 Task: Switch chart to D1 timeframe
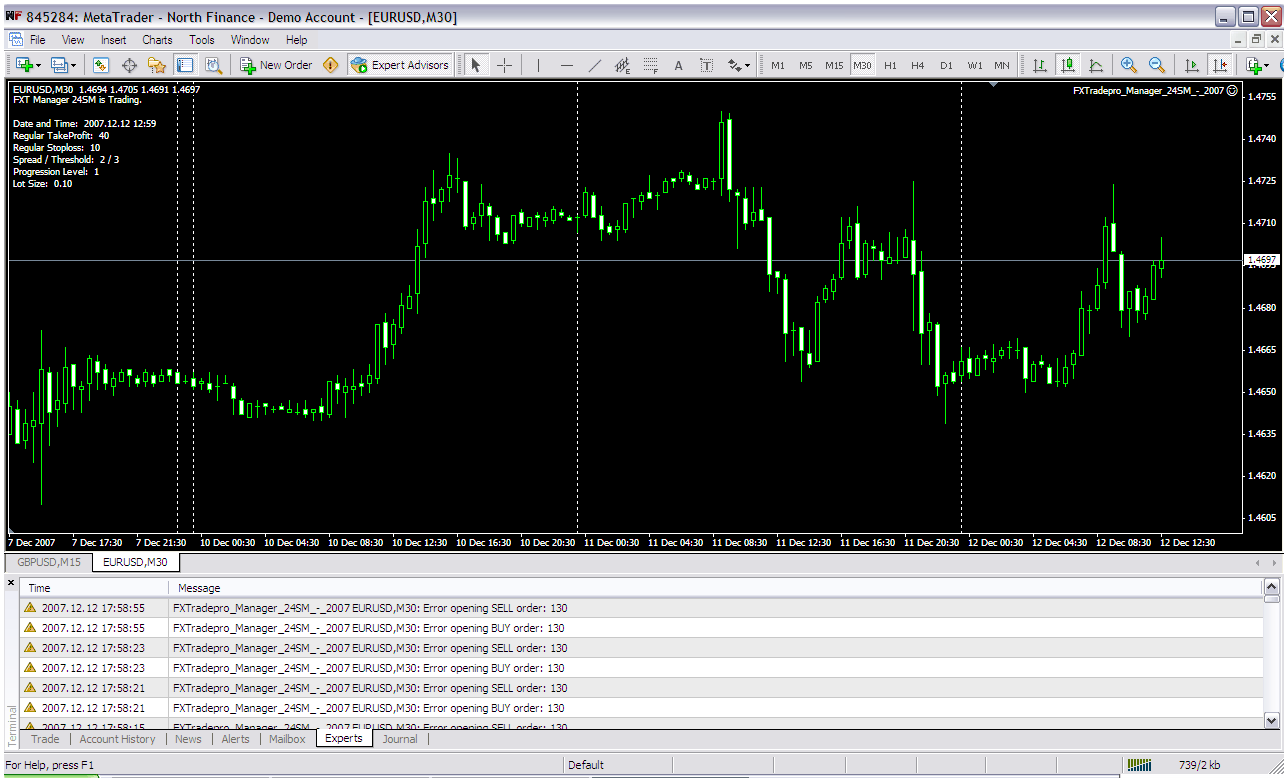click(946, 65)
